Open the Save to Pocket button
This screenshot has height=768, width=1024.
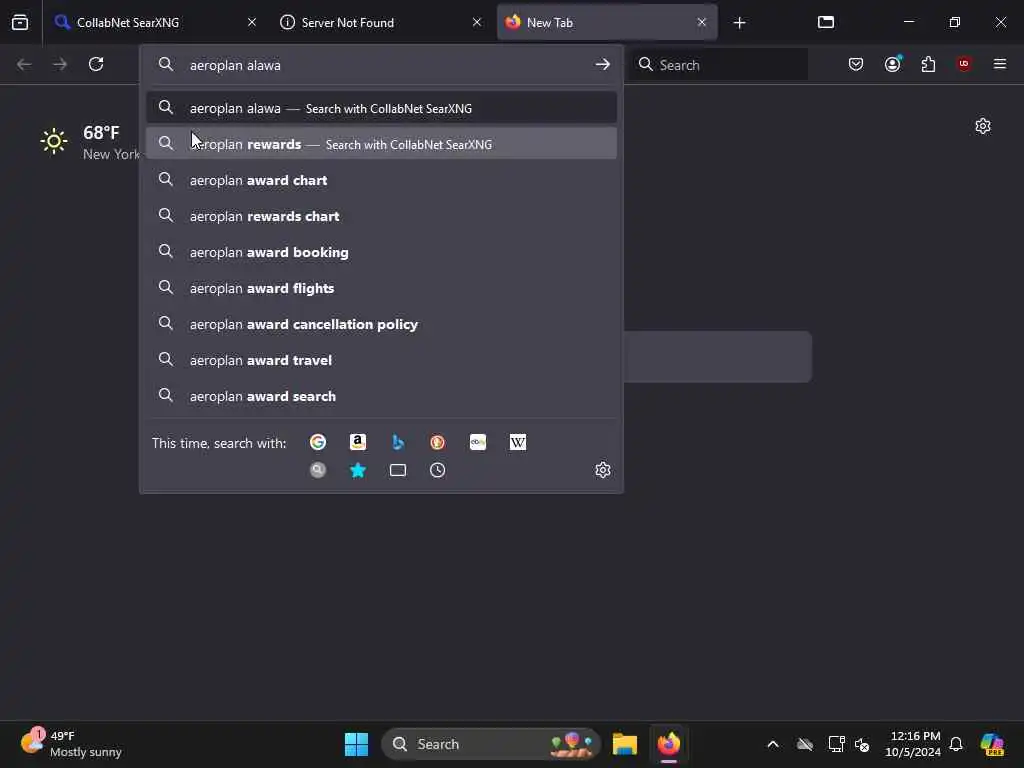click(x=856, y=64)
